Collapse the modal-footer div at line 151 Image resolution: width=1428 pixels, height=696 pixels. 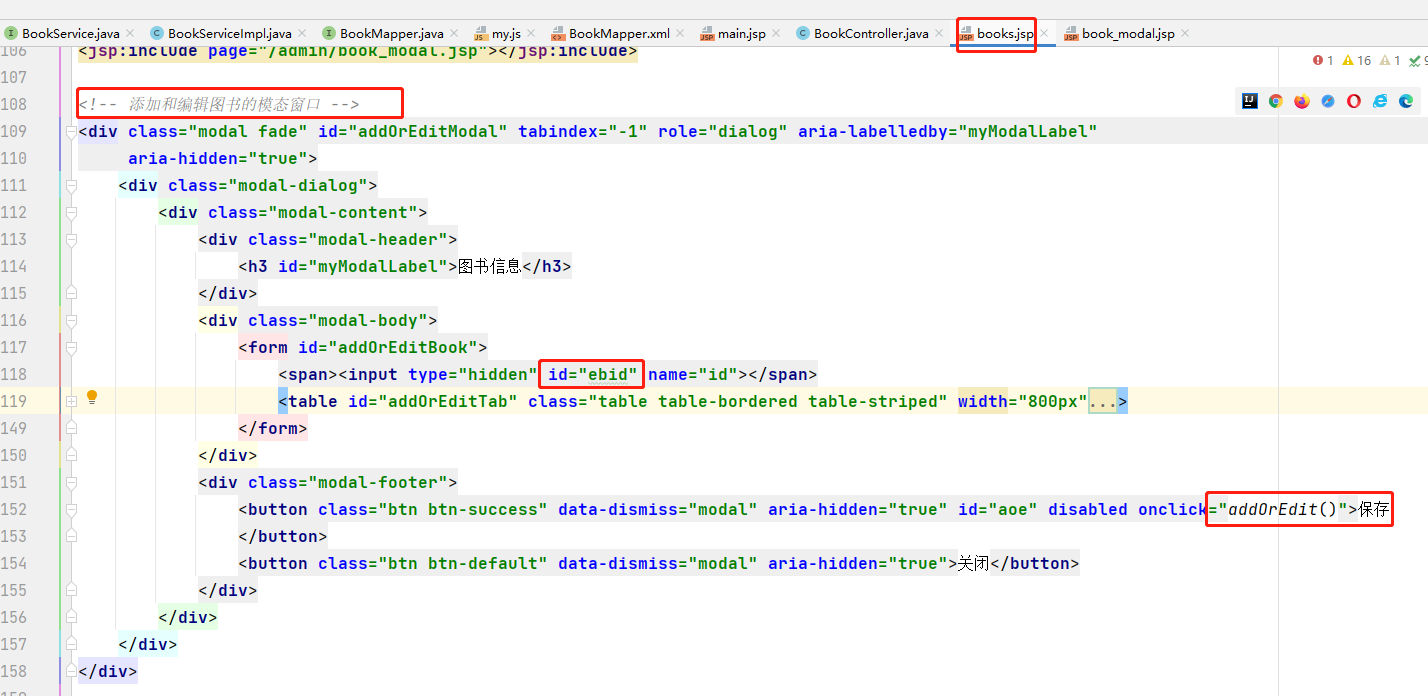point(71,482)
